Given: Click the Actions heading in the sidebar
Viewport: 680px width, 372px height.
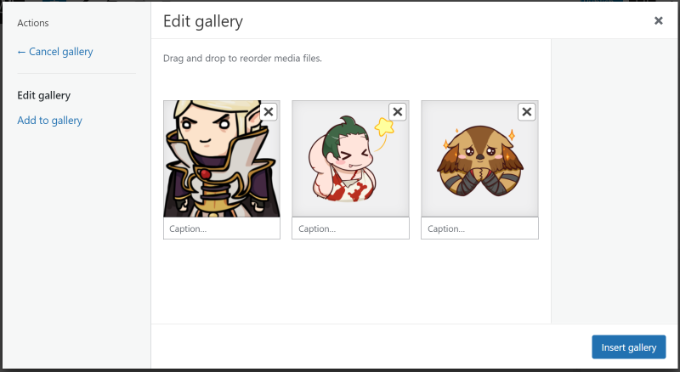Looking at the screenshot, I should click(x=33, y=23).
